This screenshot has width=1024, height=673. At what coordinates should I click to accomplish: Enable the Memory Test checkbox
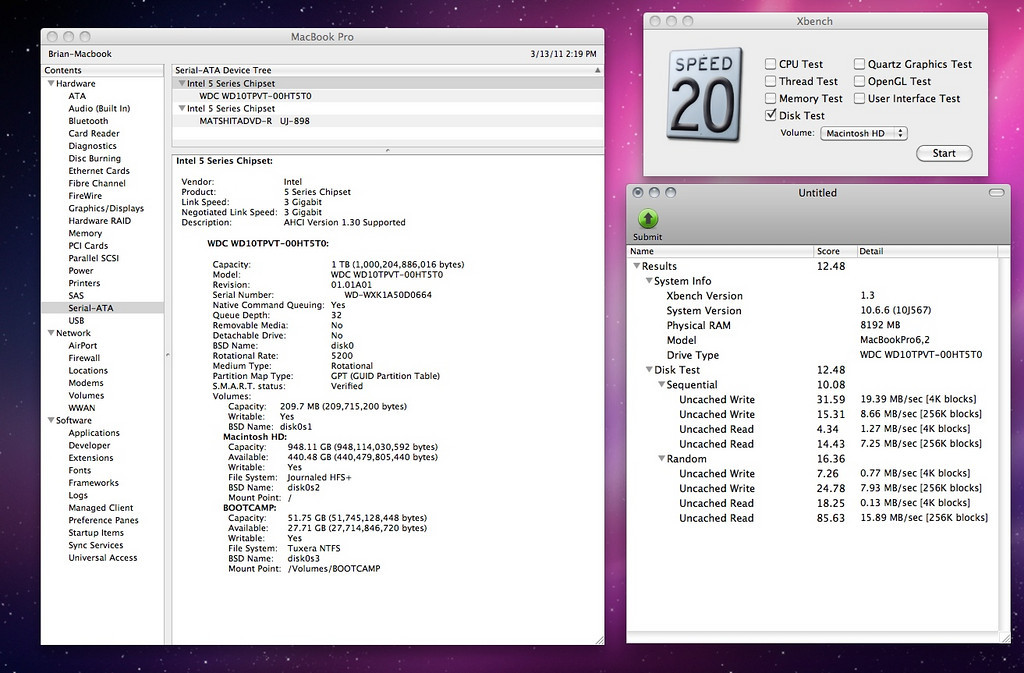(x=771, y=98)
